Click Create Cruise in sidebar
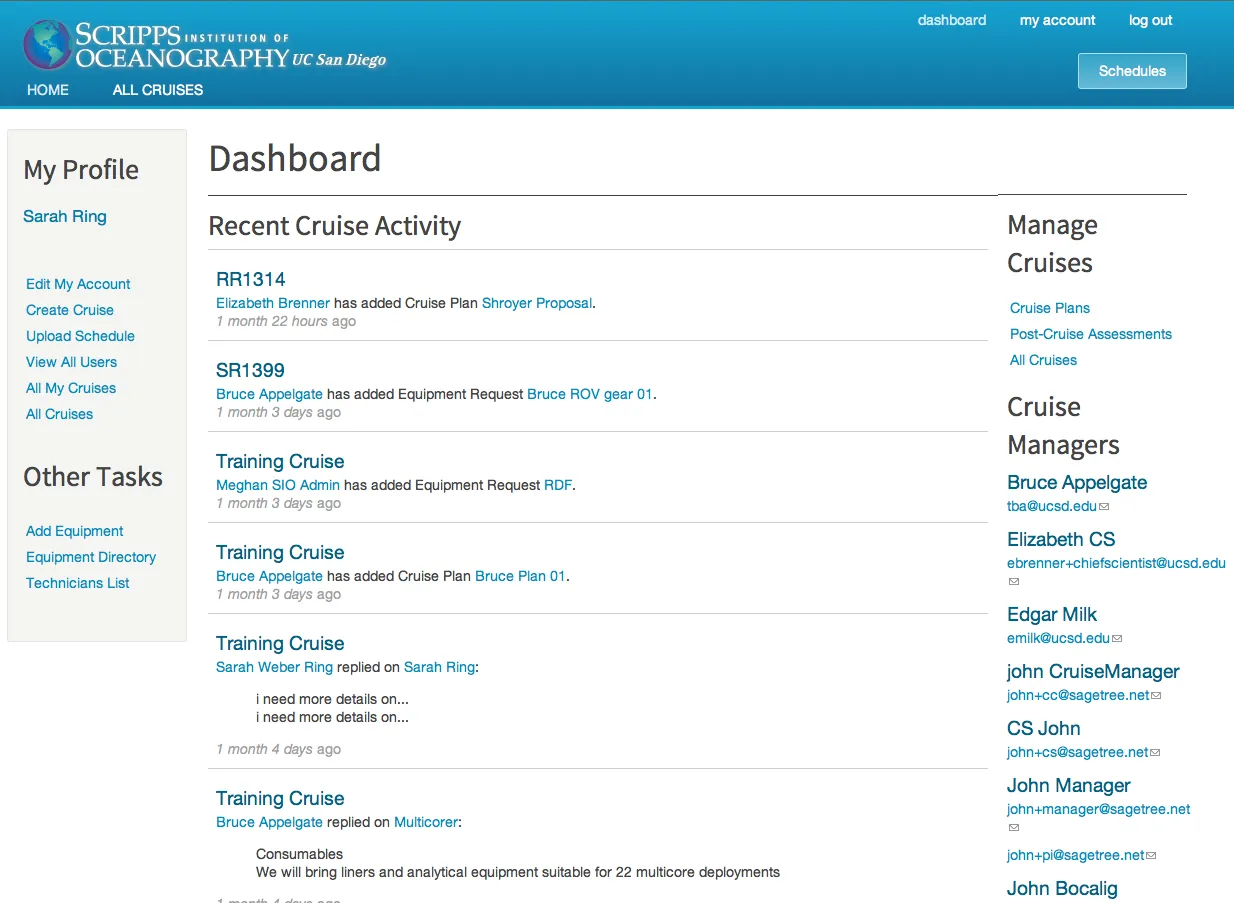 (70, 310)
